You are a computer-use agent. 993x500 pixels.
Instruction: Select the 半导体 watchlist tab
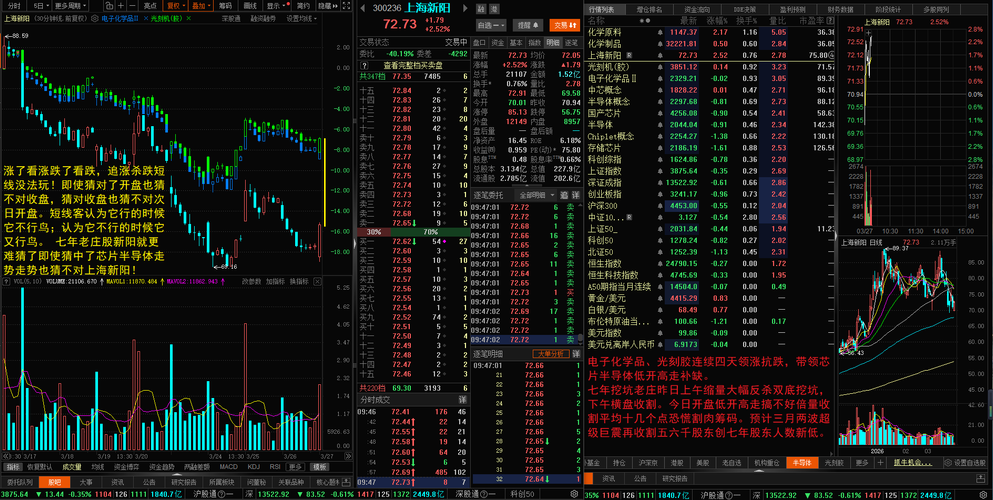pos(802,463)
